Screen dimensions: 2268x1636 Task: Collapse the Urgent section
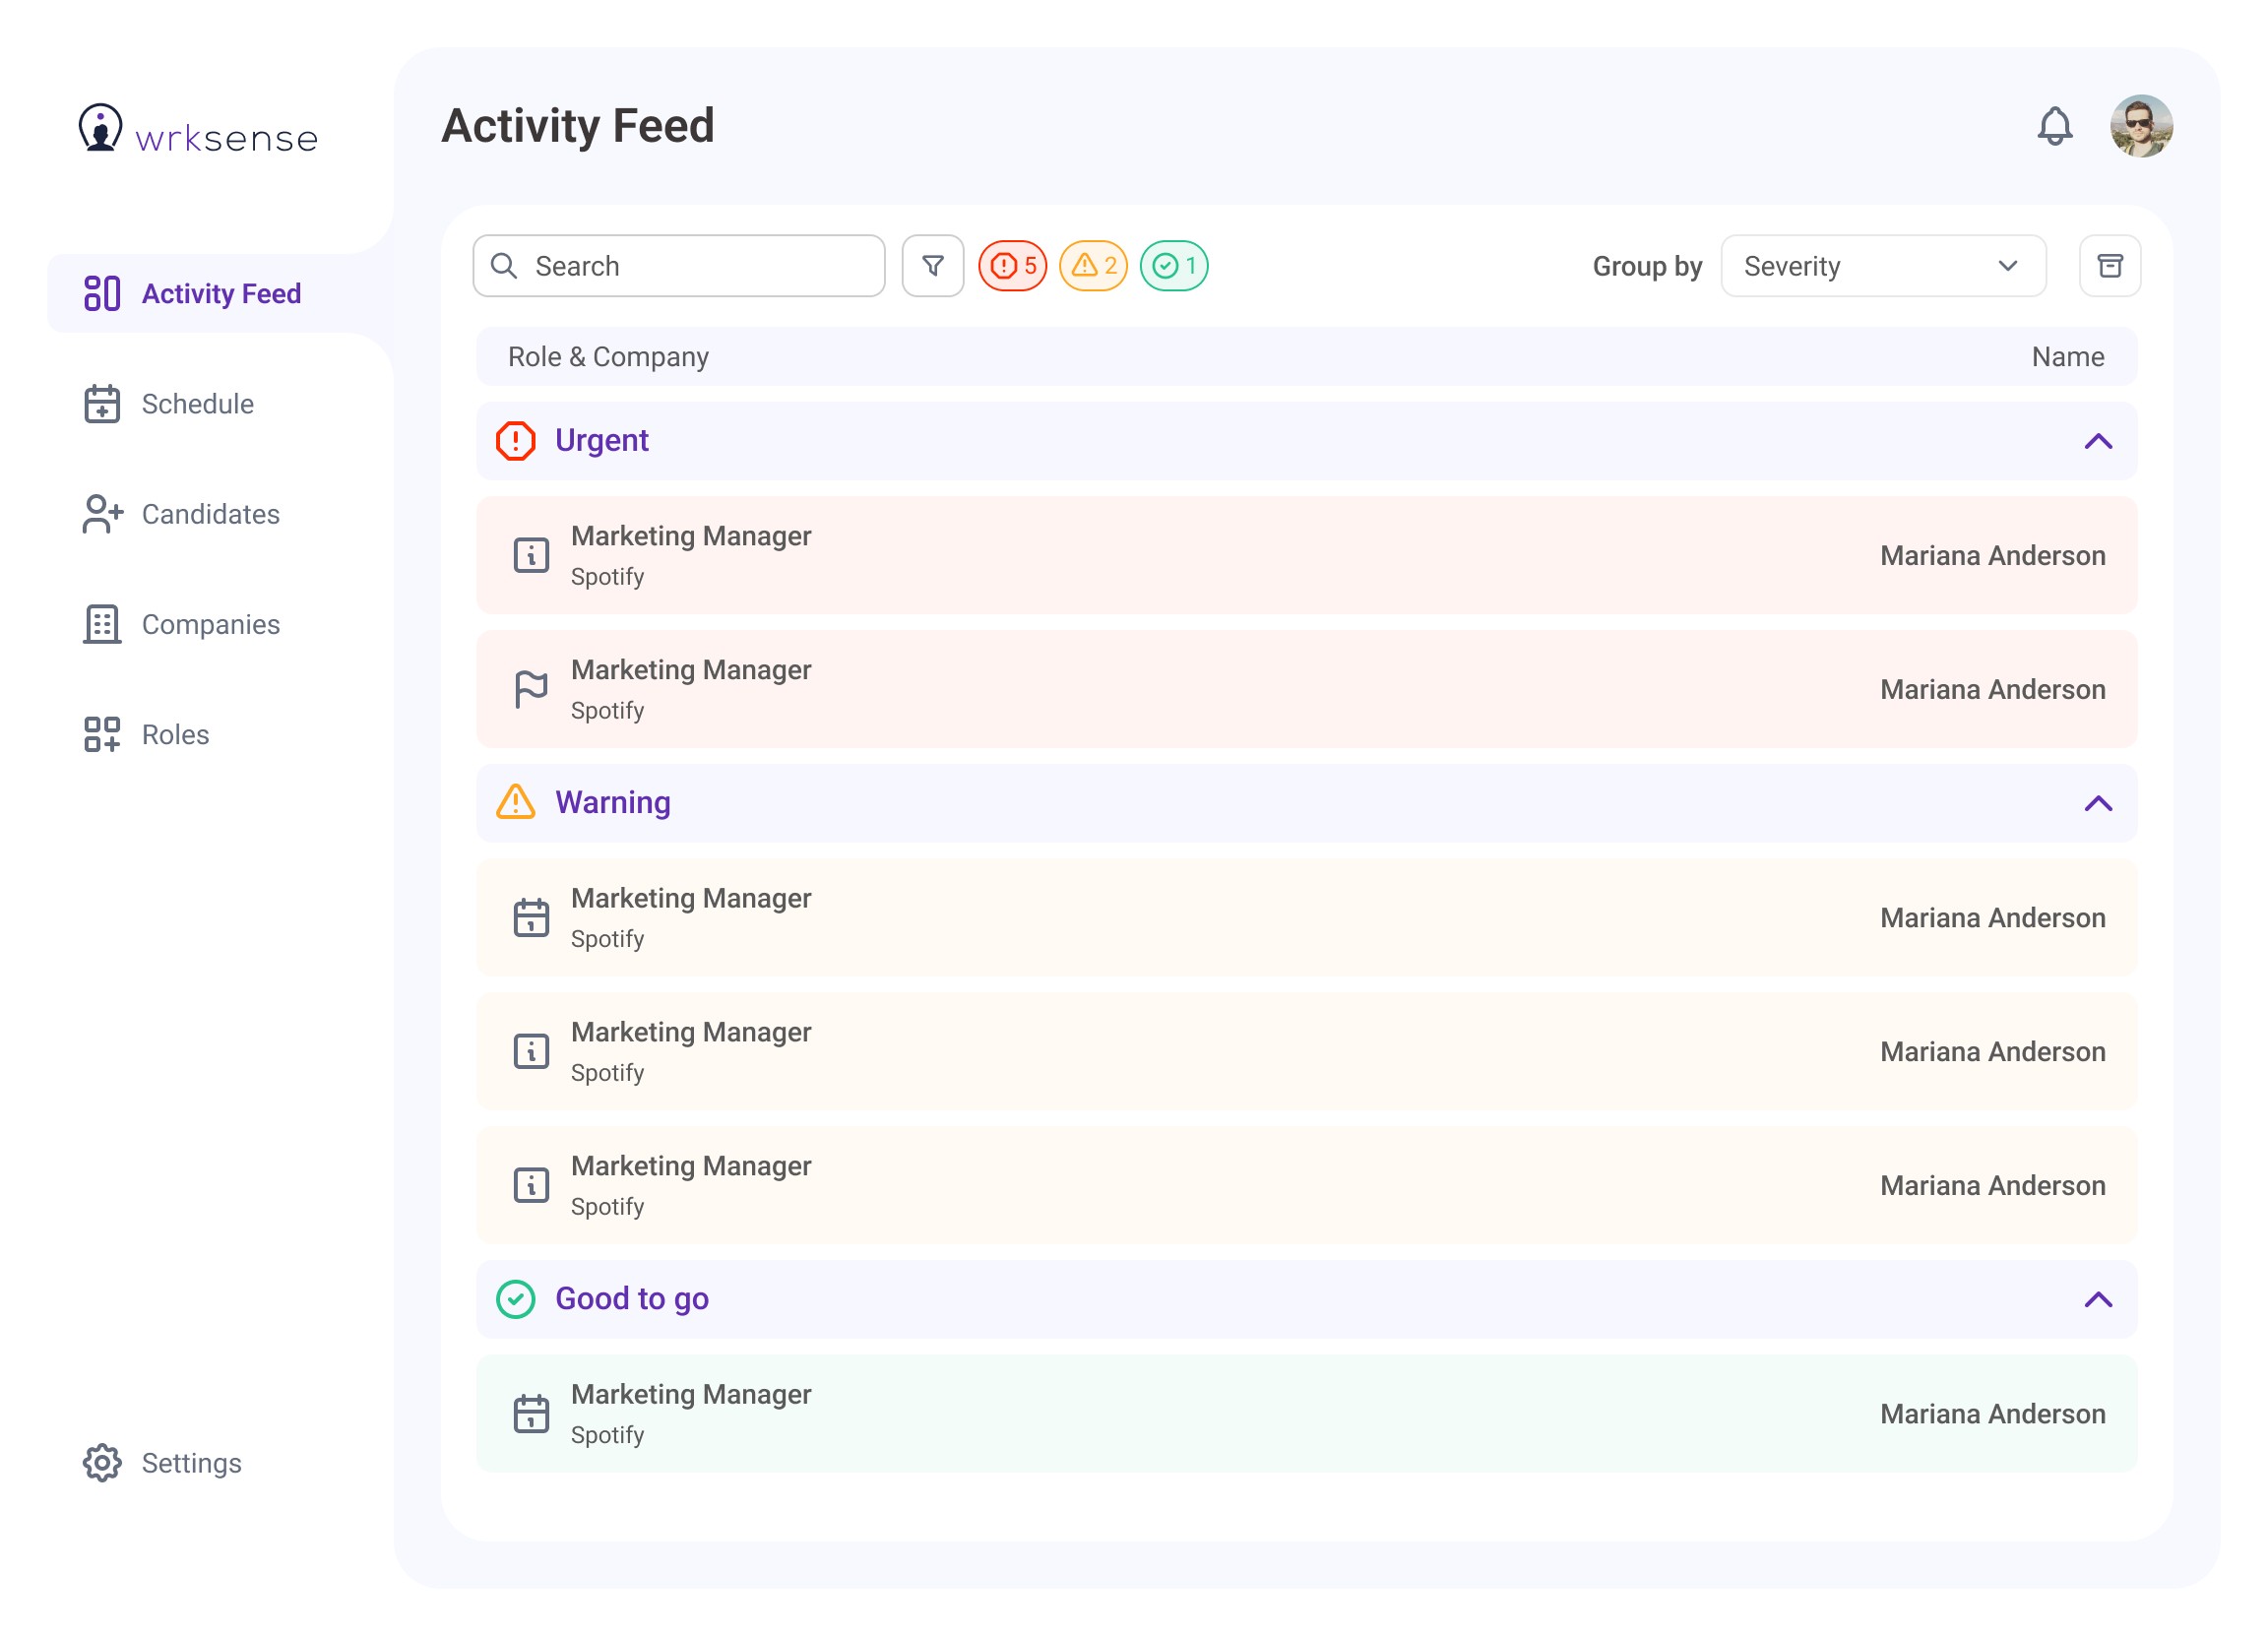2098,441
